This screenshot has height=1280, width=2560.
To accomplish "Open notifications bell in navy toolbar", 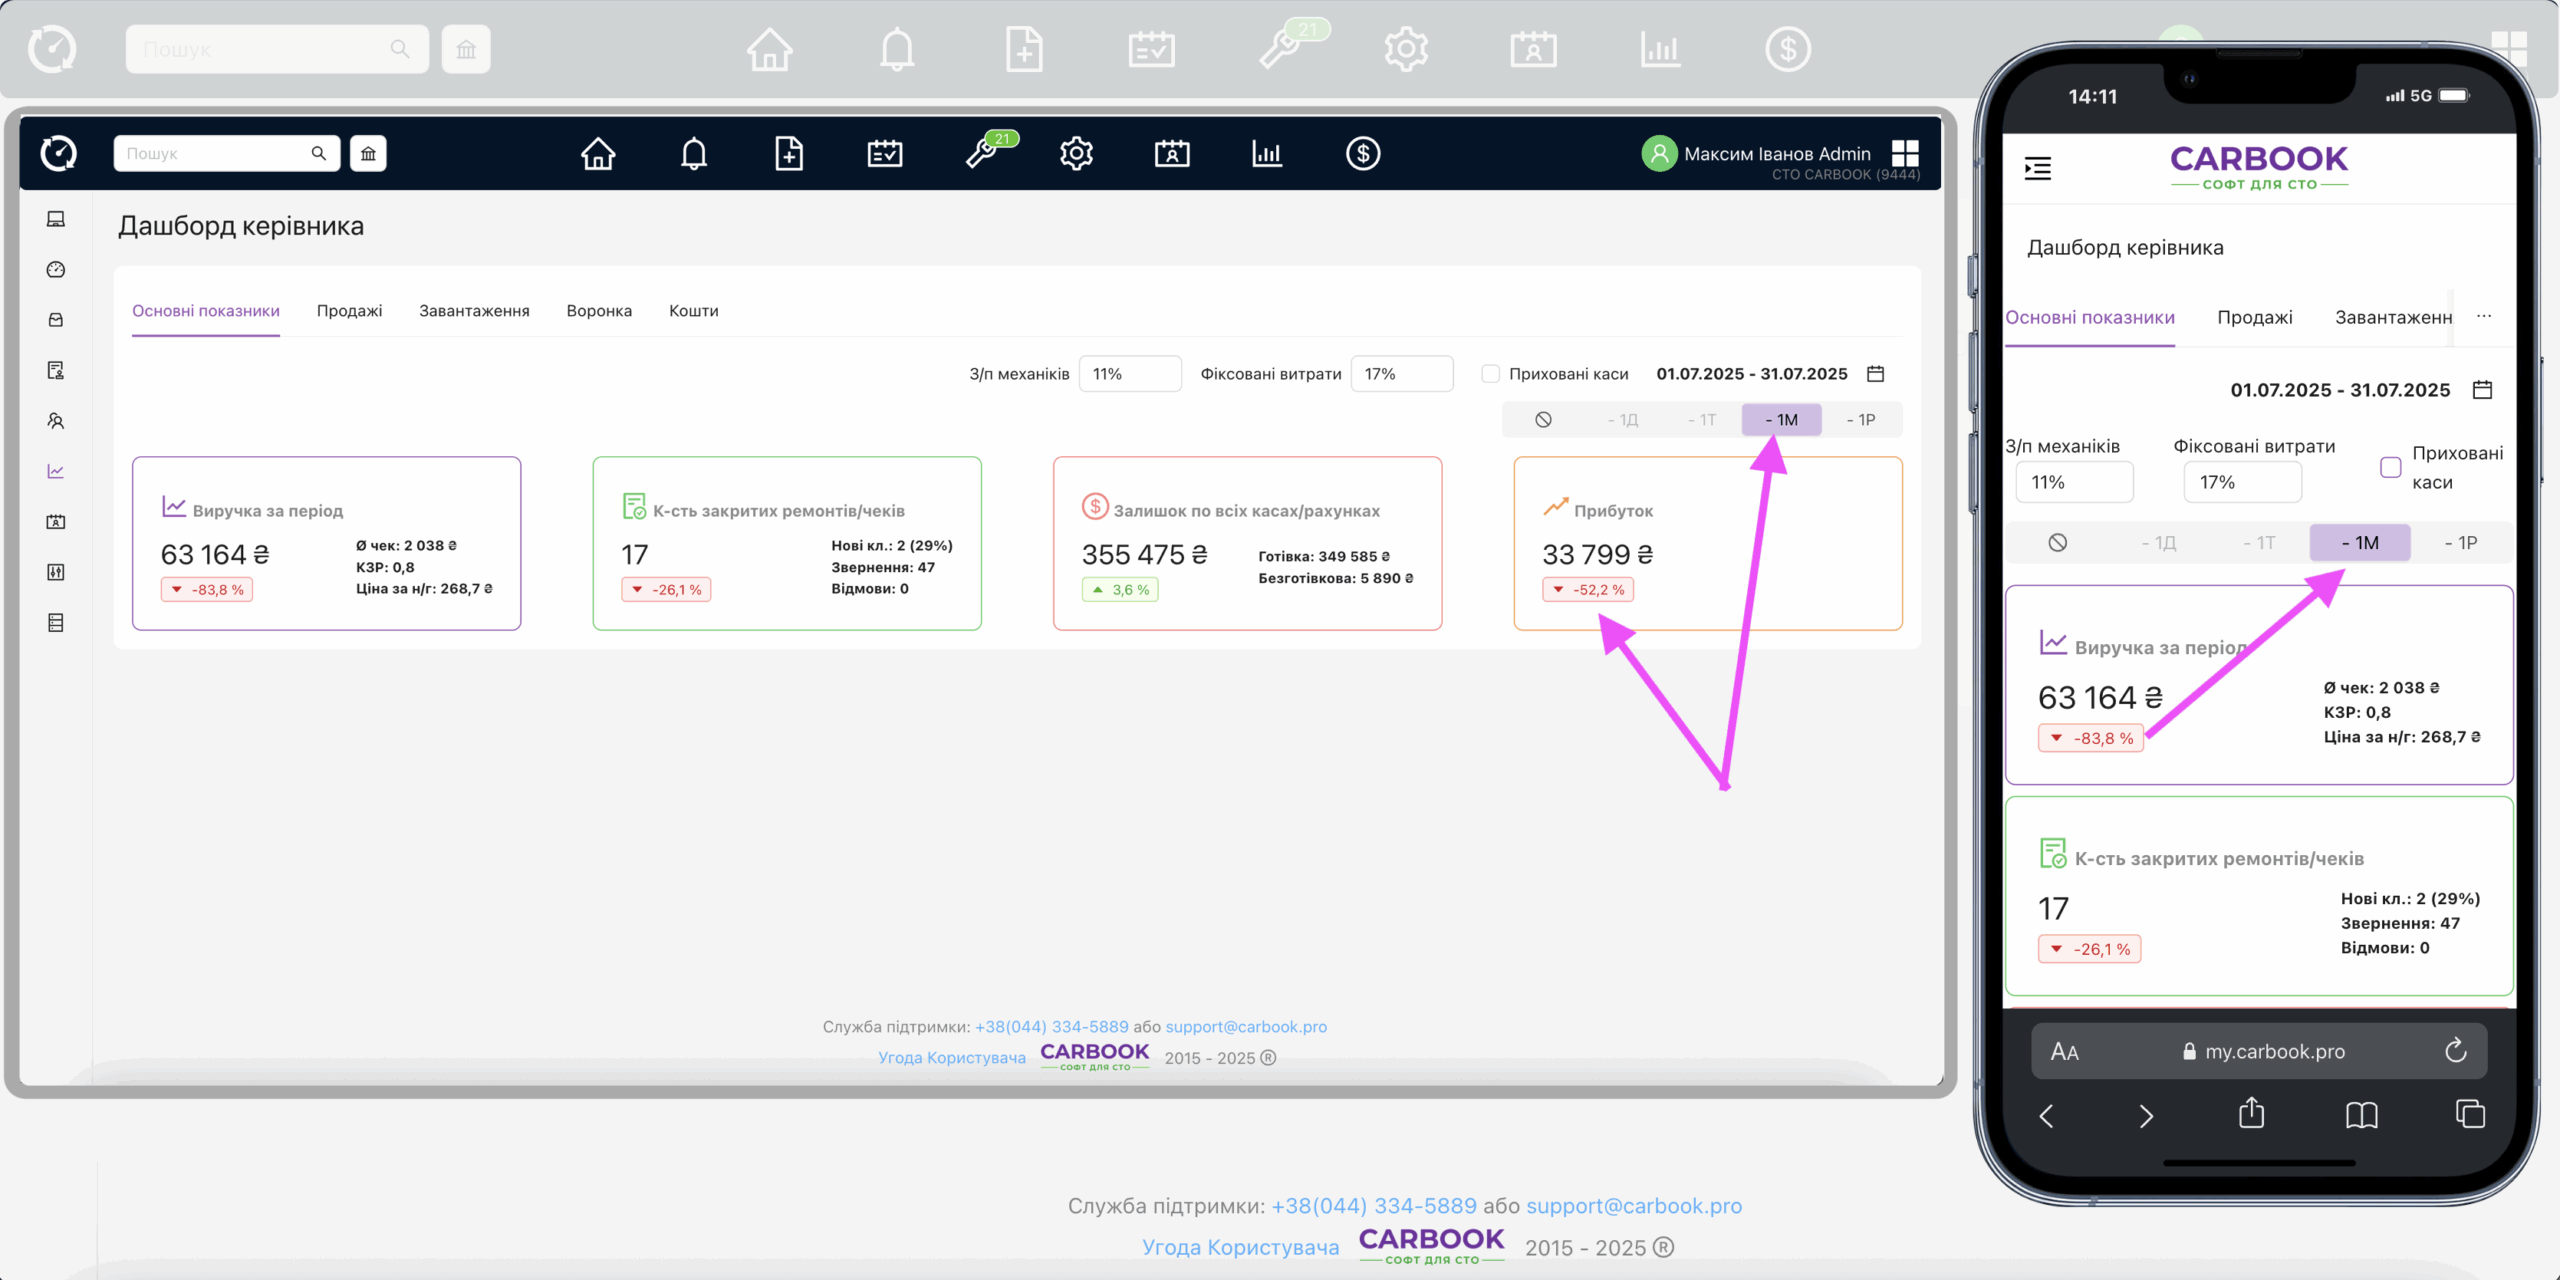I will (693, 154).
